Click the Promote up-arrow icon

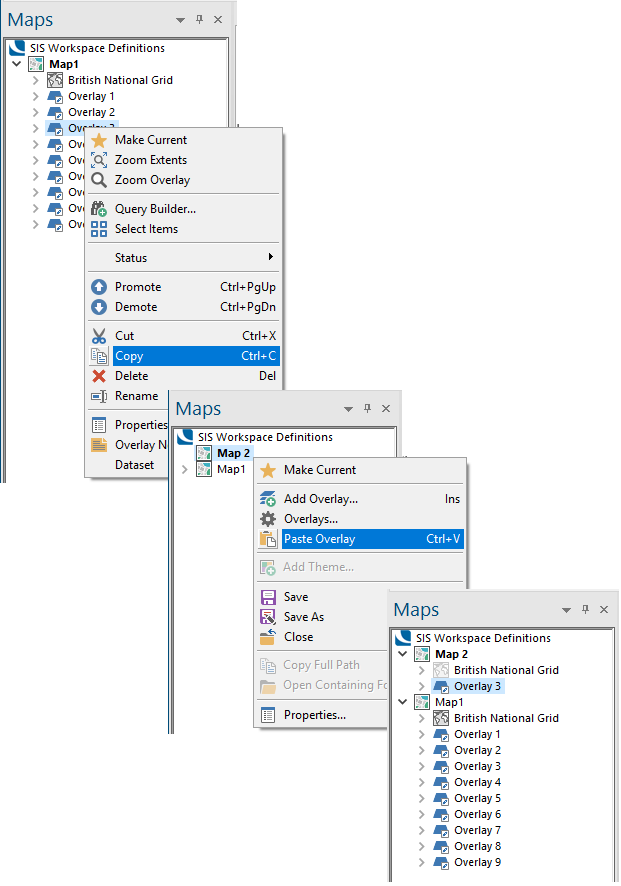click(x=99, y=287)
